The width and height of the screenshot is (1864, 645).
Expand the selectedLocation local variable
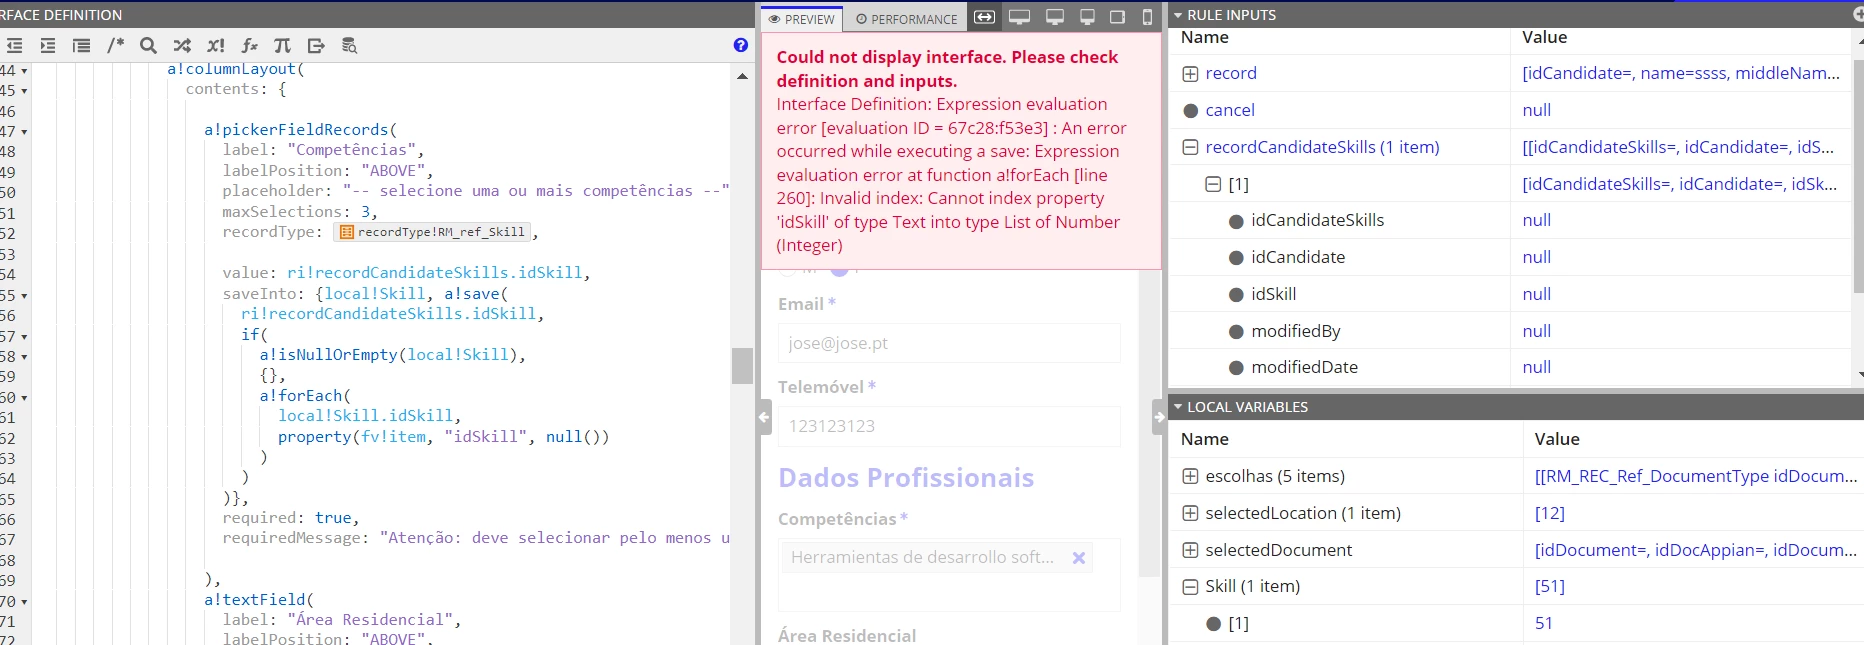tap(1190, 513)
